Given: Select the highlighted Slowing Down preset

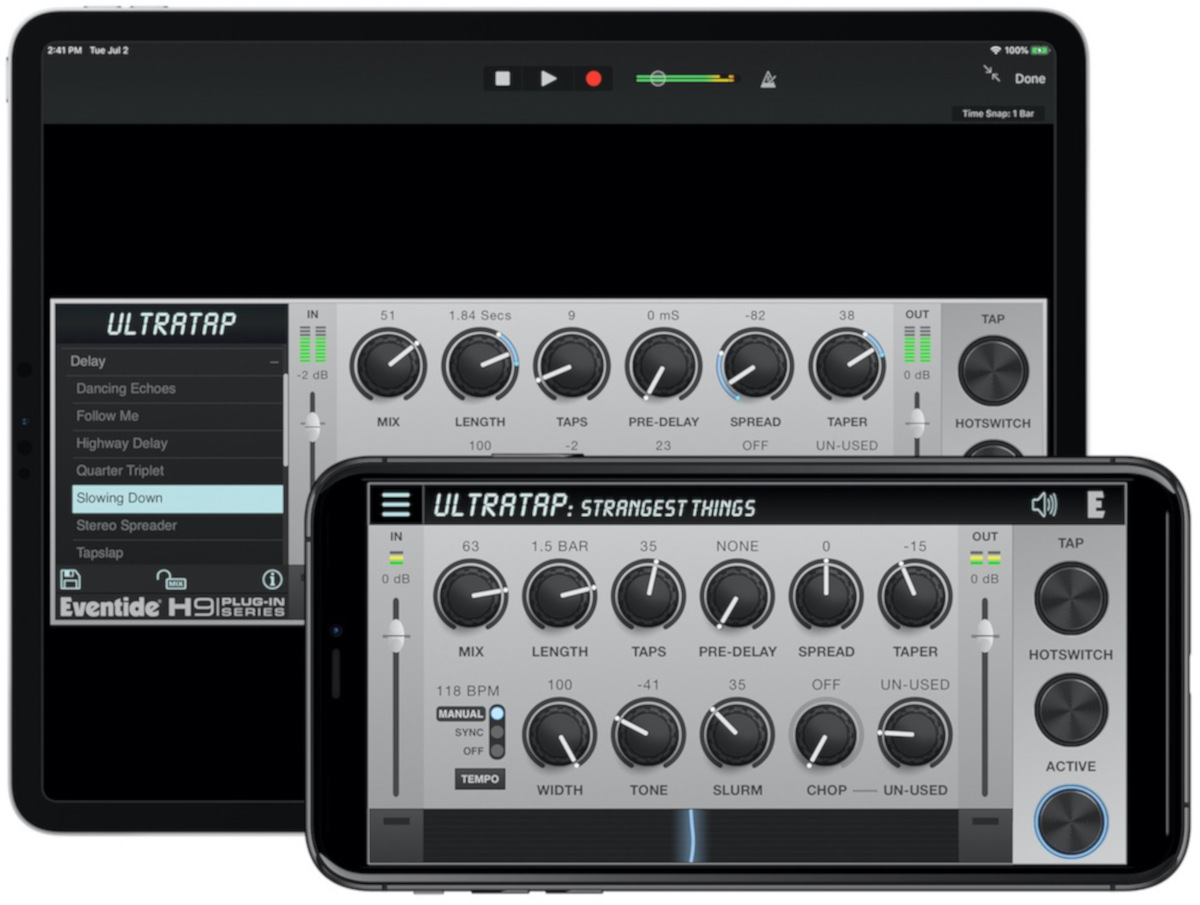Looking at the screenshot, I should pyautogui.click(x=177, y=498).
